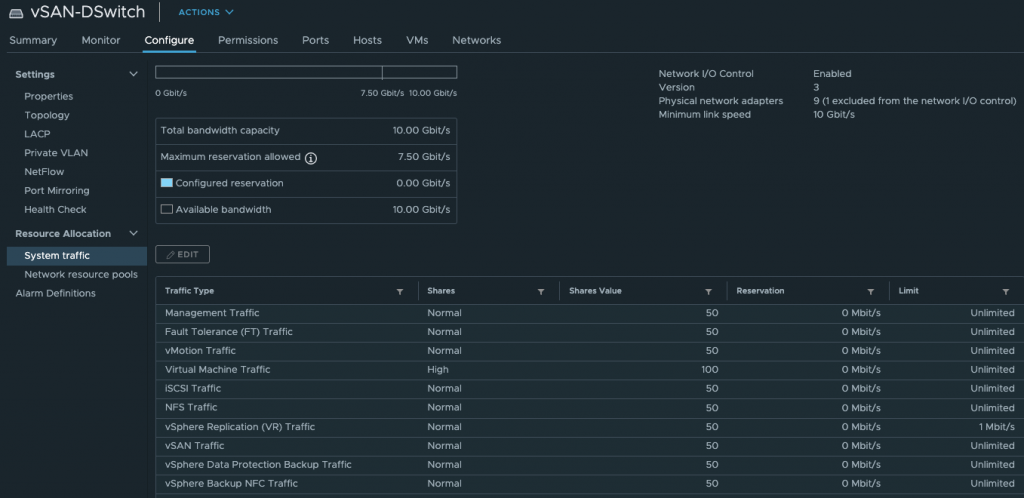Screen dimensions: 1024x498
Task: Open the Permissions tab
Action: (x=248, y=40)
